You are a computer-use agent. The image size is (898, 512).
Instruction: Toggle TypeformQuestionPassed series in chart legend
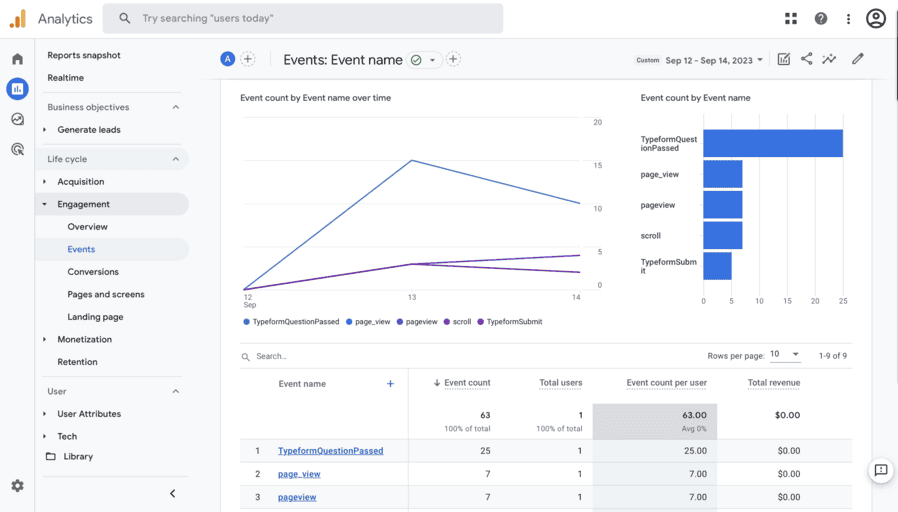tap(295, 322)
